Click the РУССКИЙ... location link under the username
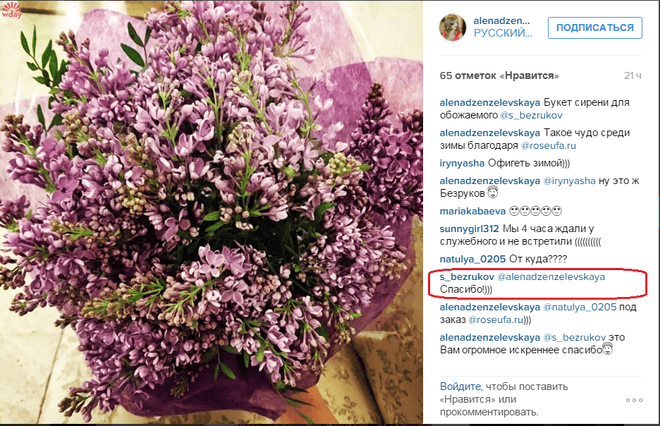Image resolution: width=660 pixels, height=426 pixels. (x=503, y=33)
